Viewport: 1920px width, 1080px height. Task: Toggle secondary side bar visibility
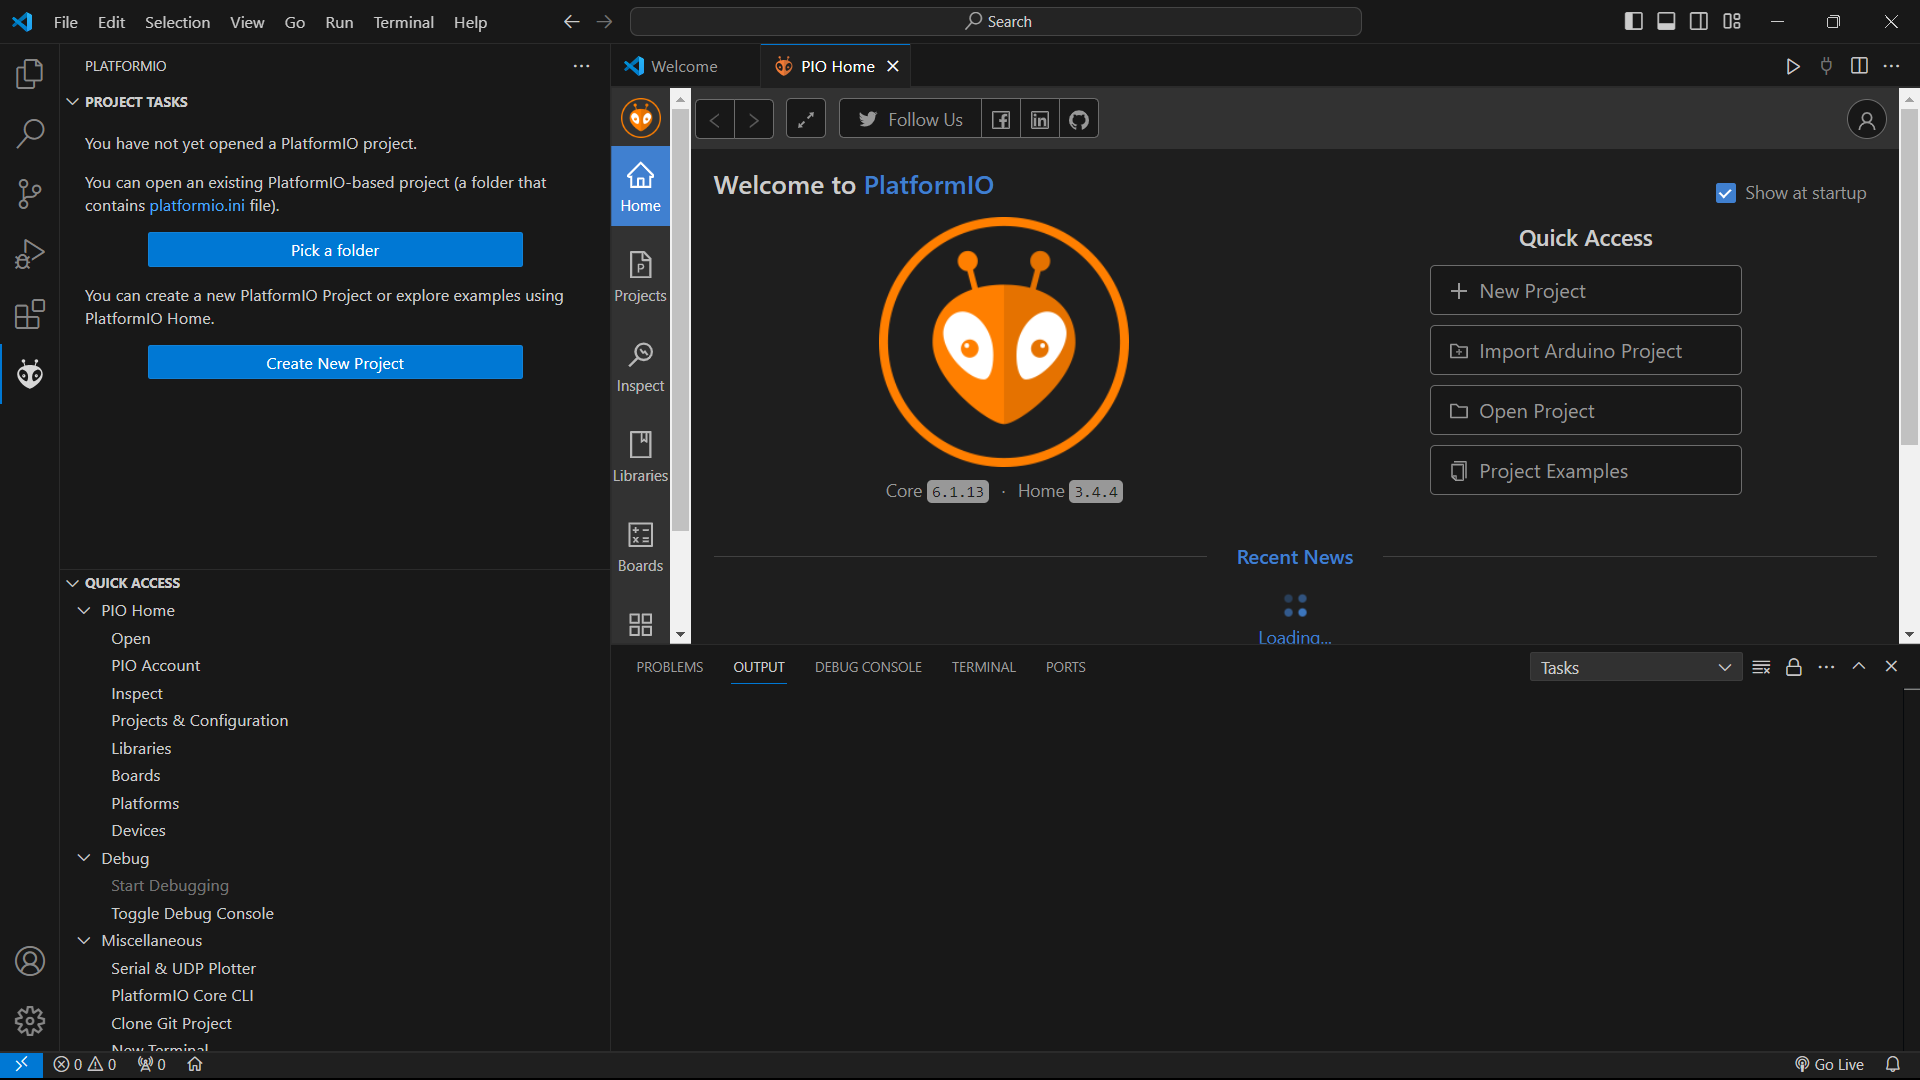point(1699,21)
